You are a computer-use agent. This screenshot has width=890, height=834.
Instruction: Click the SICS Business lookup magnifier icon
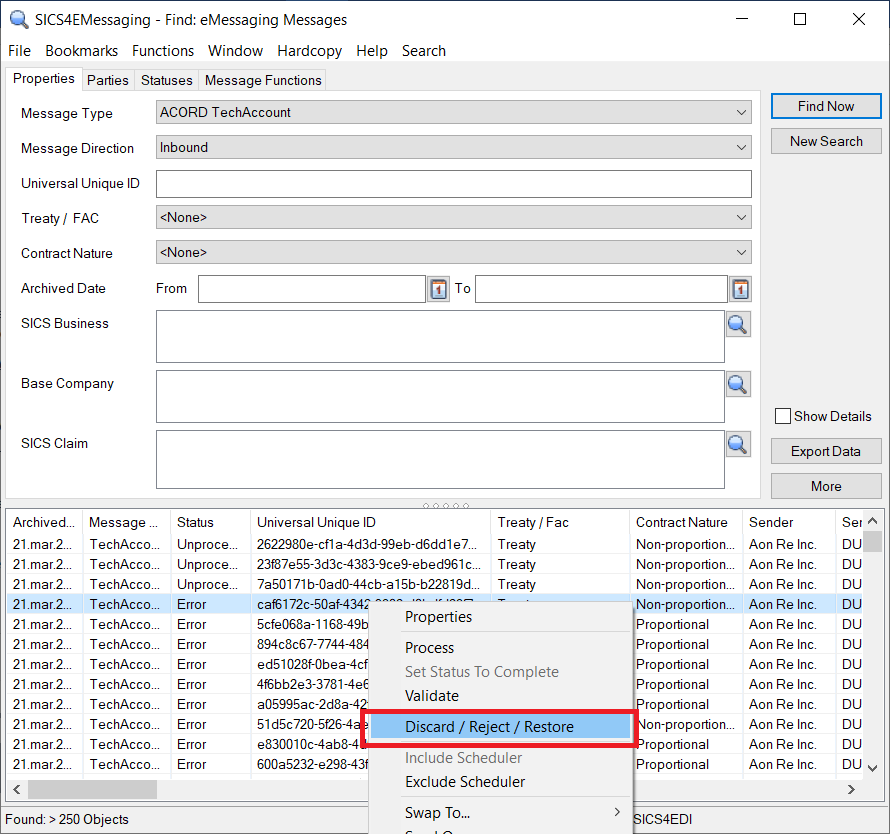[738, 324]
